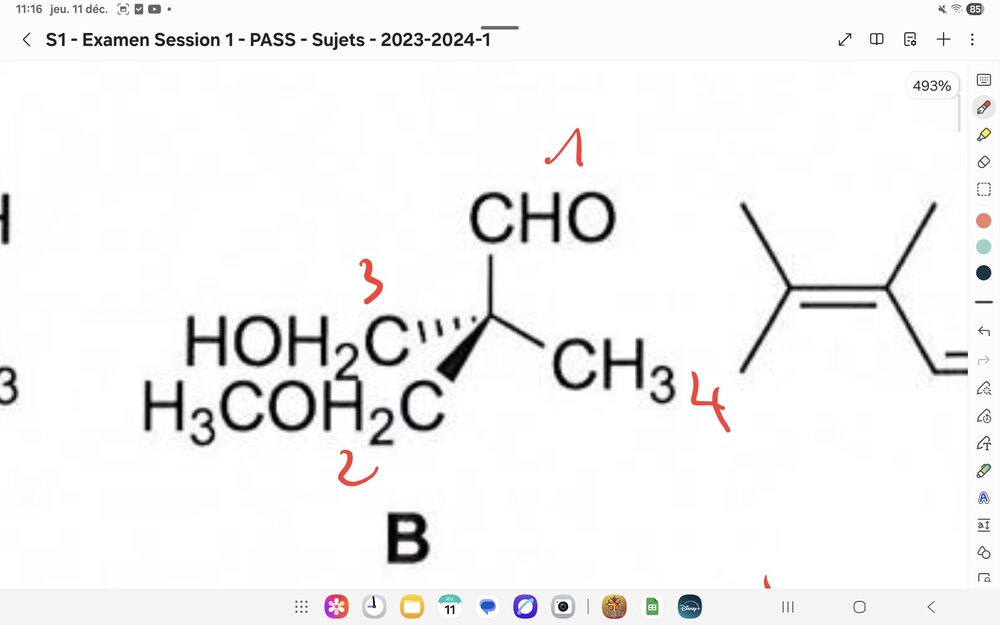Switch to the eraser tool
1000x625 pixels.
(983, 161)
